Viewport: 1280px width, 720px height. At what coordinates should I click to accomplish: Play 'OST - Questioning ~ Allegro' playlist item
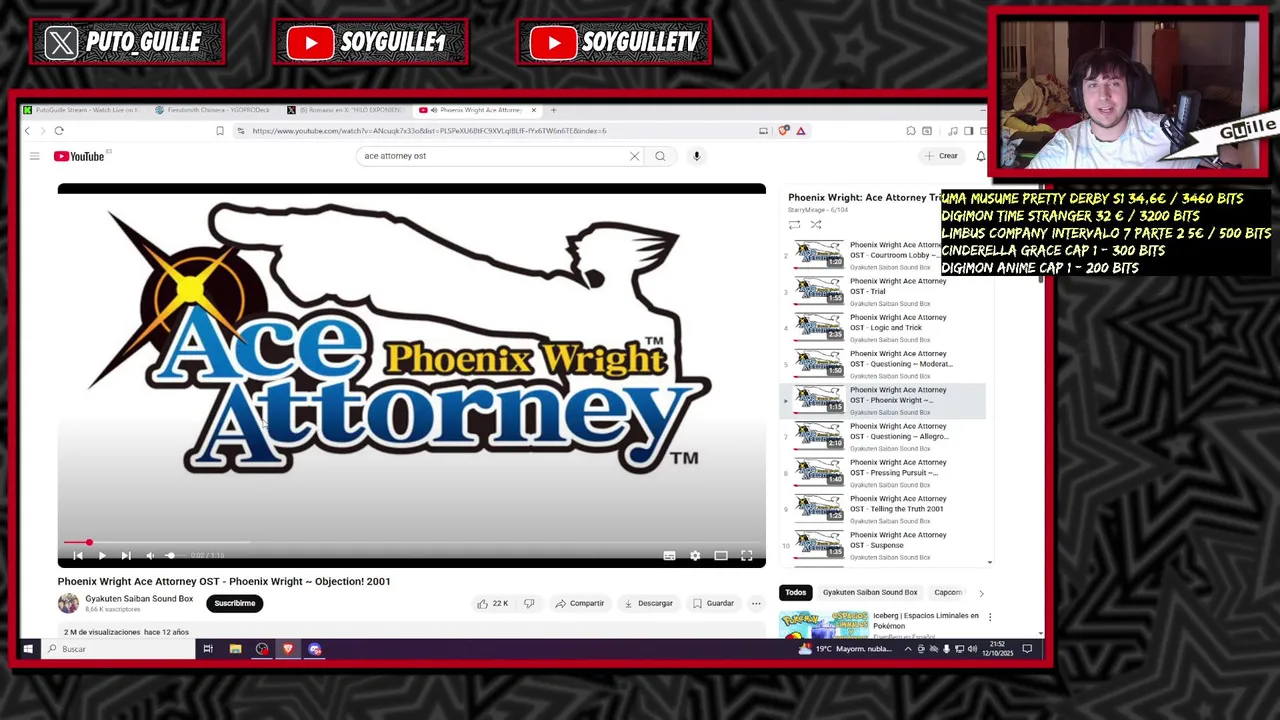pos(883,436)
